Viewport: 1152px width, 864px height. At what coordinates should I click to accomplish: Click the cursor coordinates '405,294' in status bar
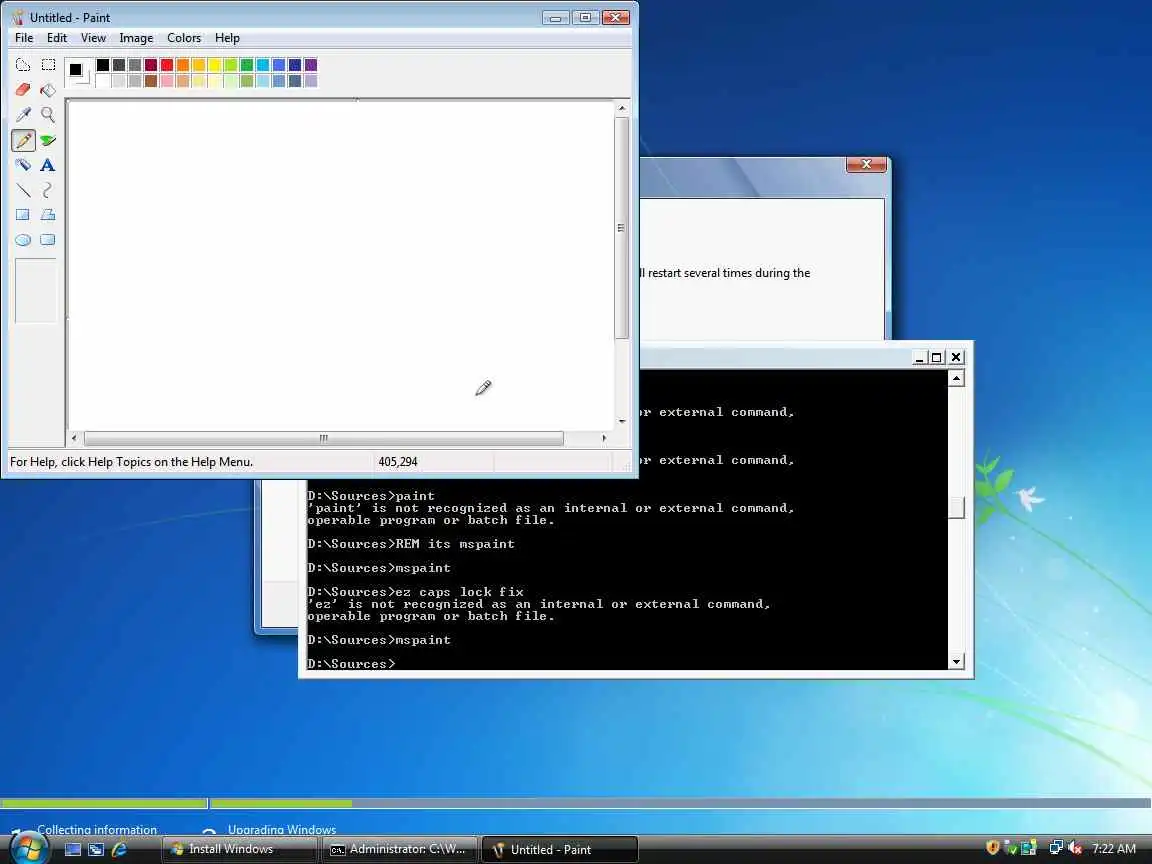(x=397, y=461)
